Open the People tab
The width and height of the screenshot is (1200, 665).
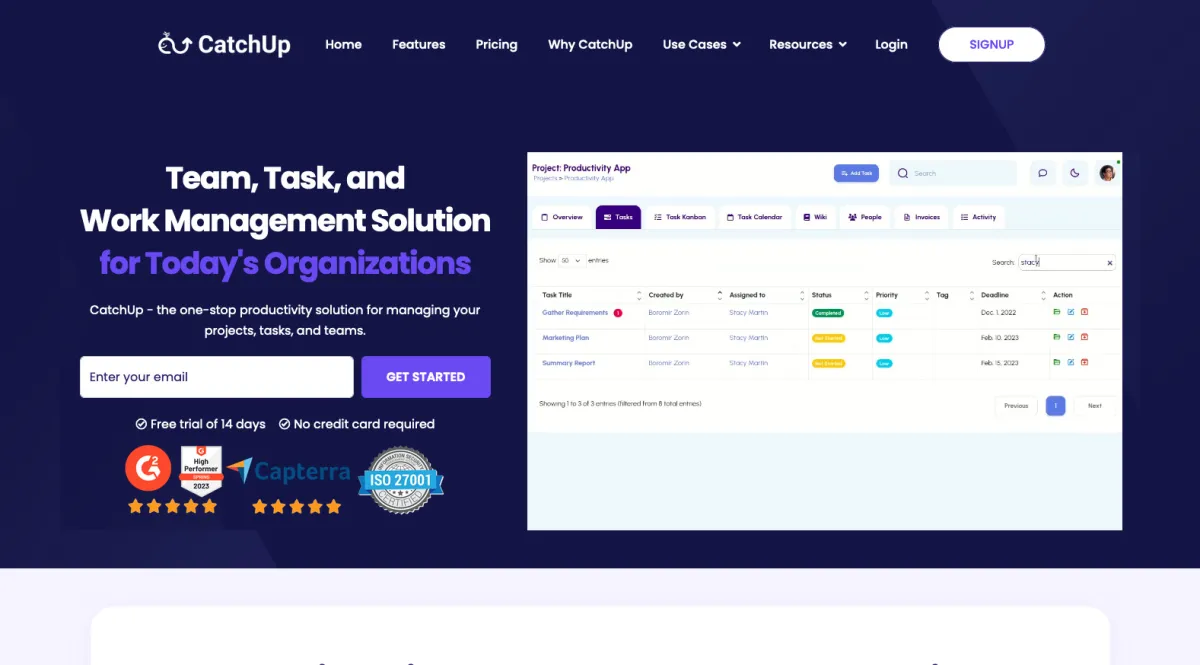(x=865, y=217)
